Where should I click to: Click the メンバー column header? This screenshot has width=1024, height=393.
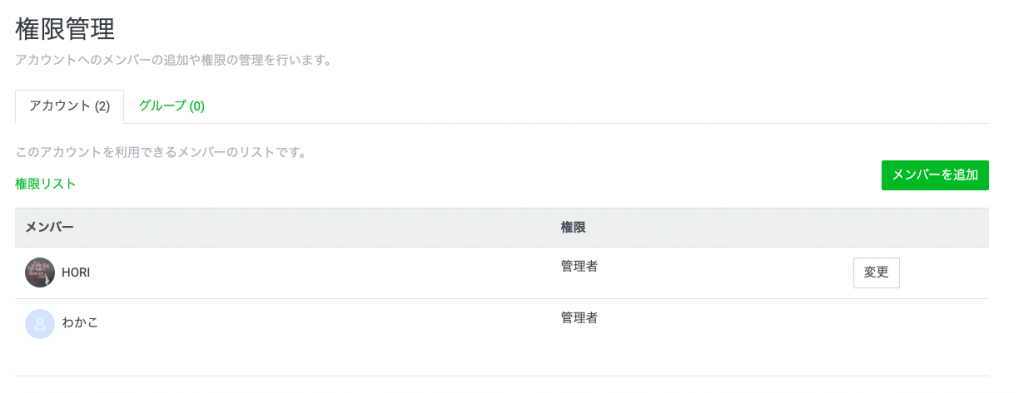point(50,228)
